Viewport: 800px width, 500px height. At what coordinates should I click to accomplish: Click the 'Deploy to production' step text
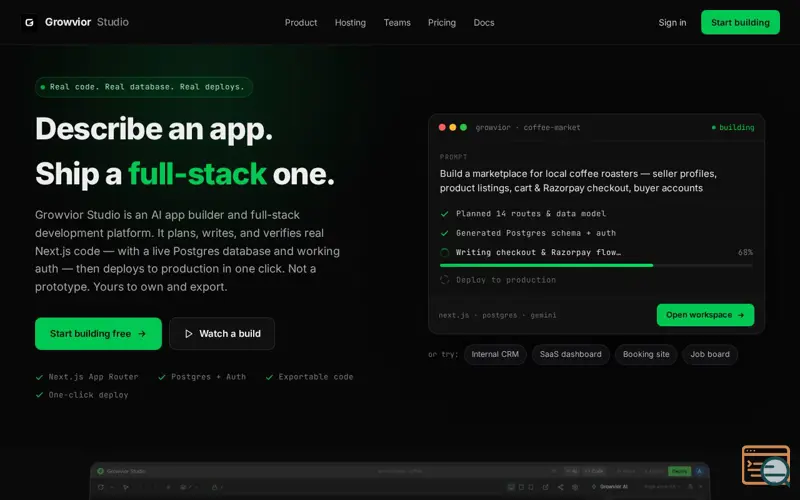tap(506, 280)
